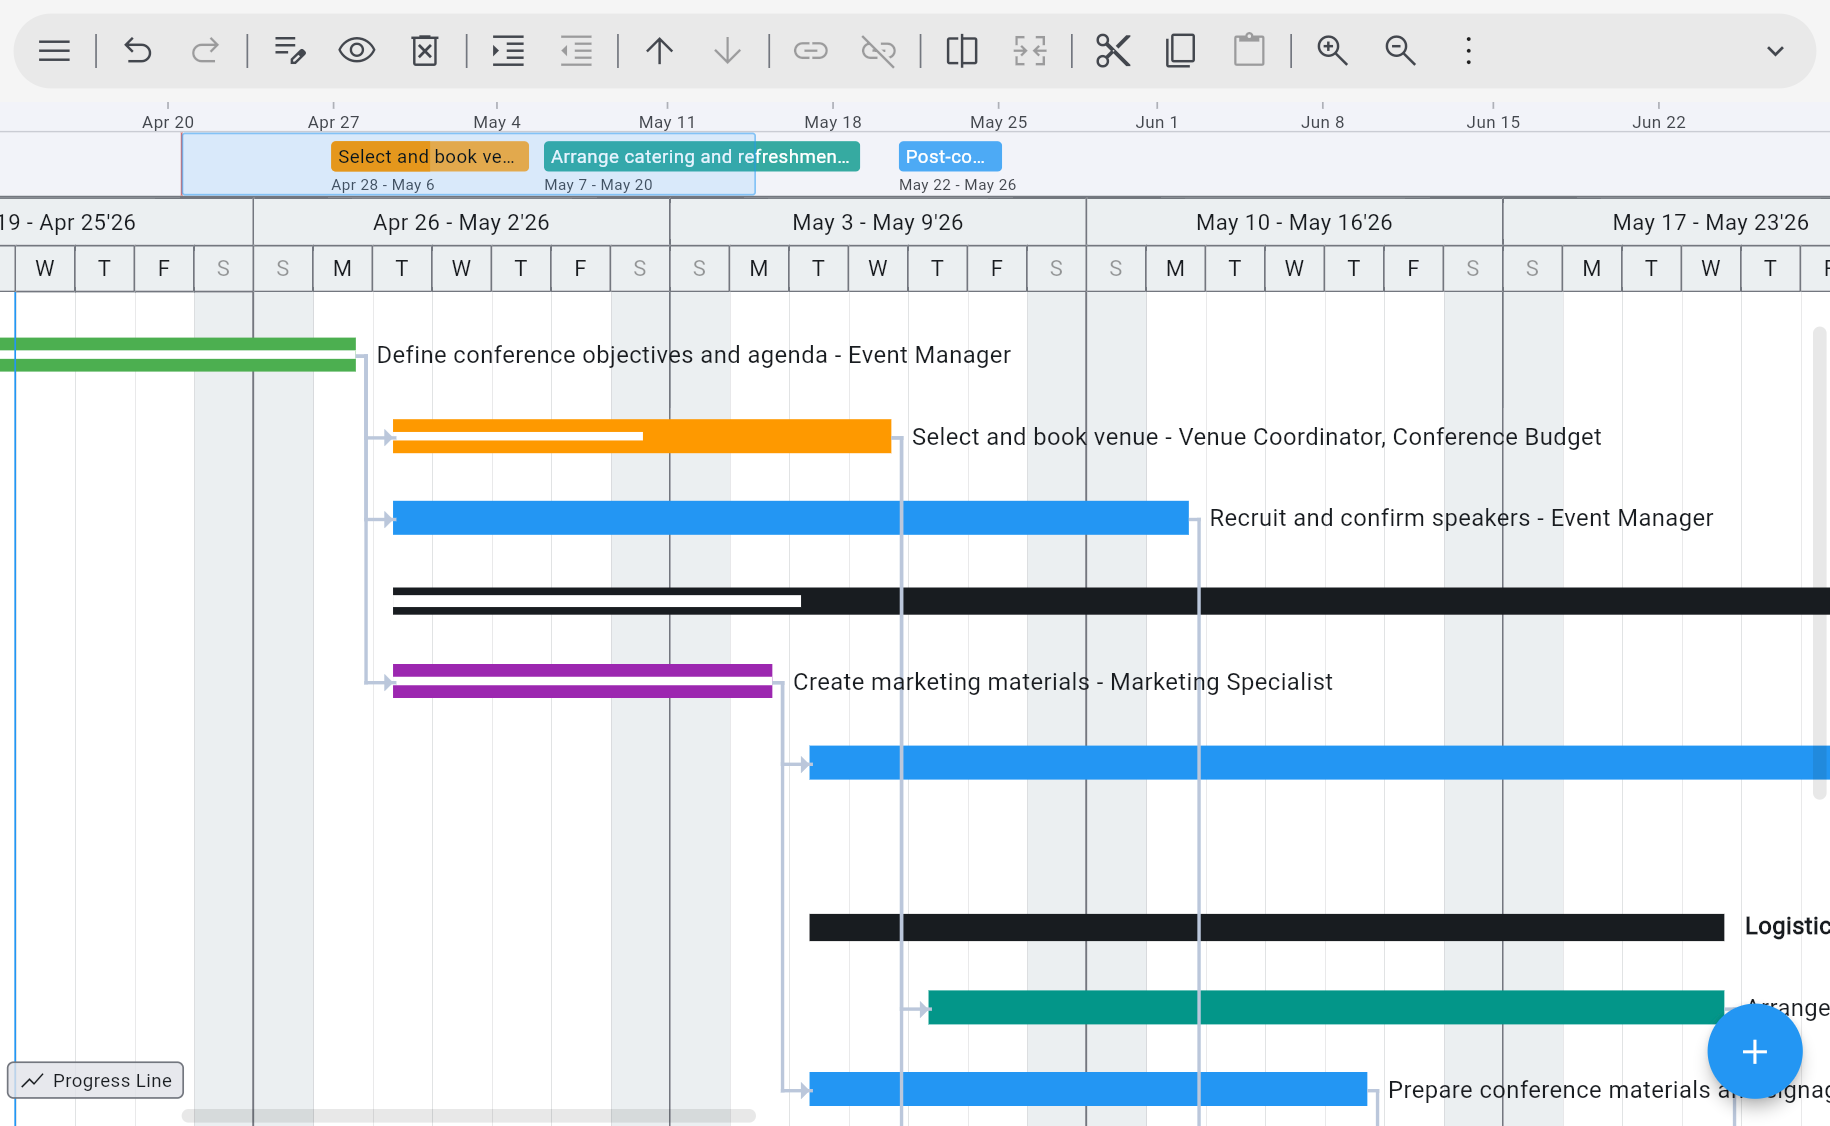The height and width of the screenshot is (1126, 1830).
Task: Toggle the eye preview icon
Action: pyautogui.click(x=356, y=50)
